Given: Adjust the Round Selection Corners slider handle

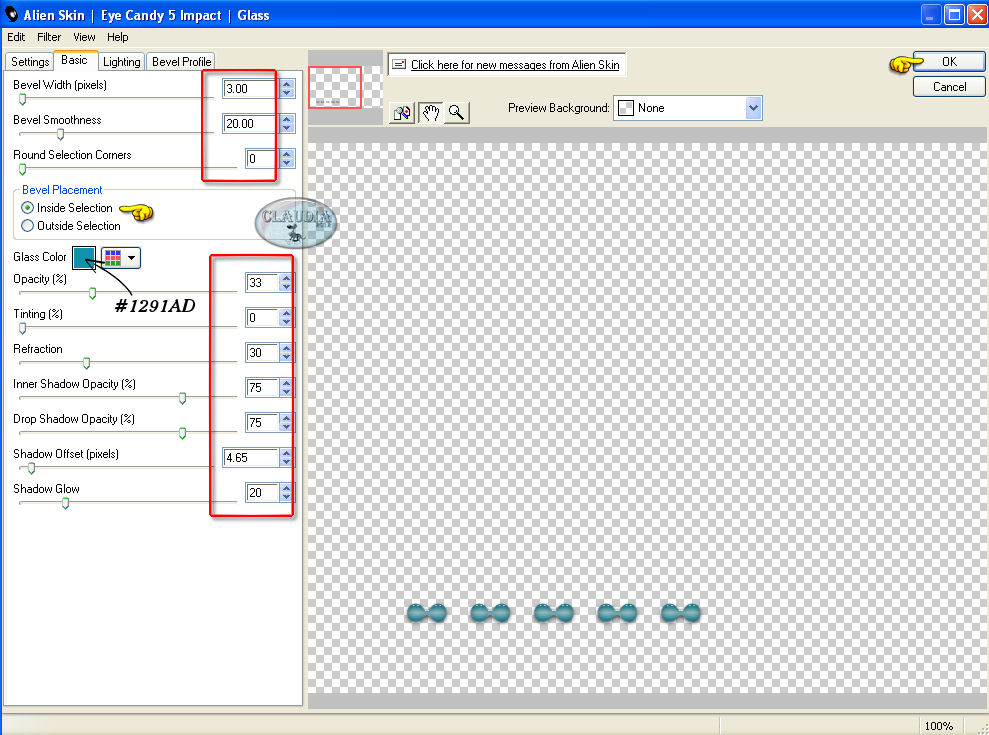Looking at the screenshot, I should tap(23, 169).
